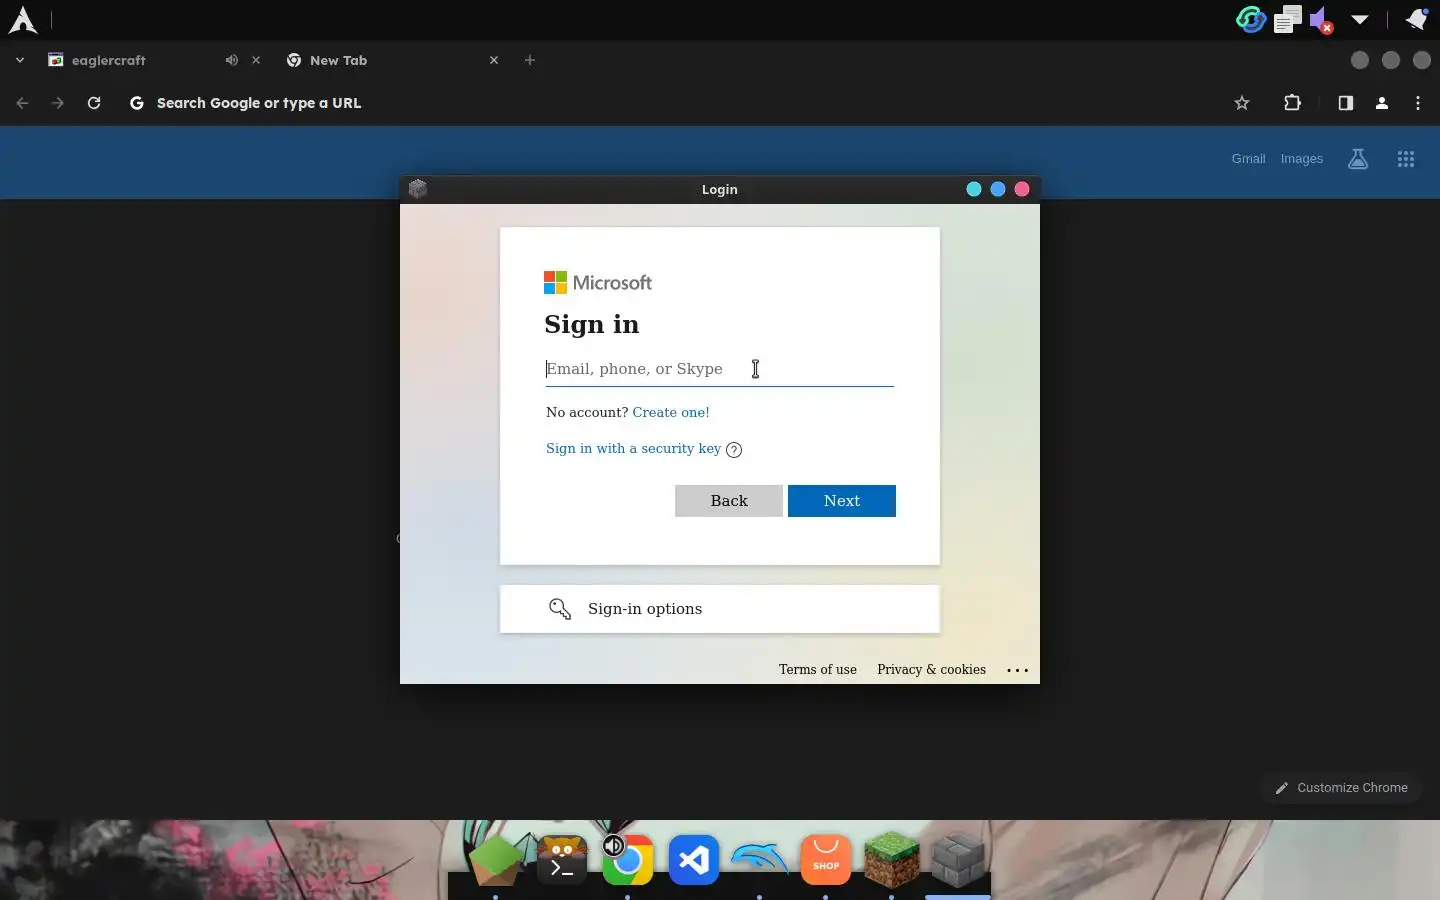Open the stone block launcher in dock
The width and height of the screenshot is (1440, 900).
click(958, 860)
